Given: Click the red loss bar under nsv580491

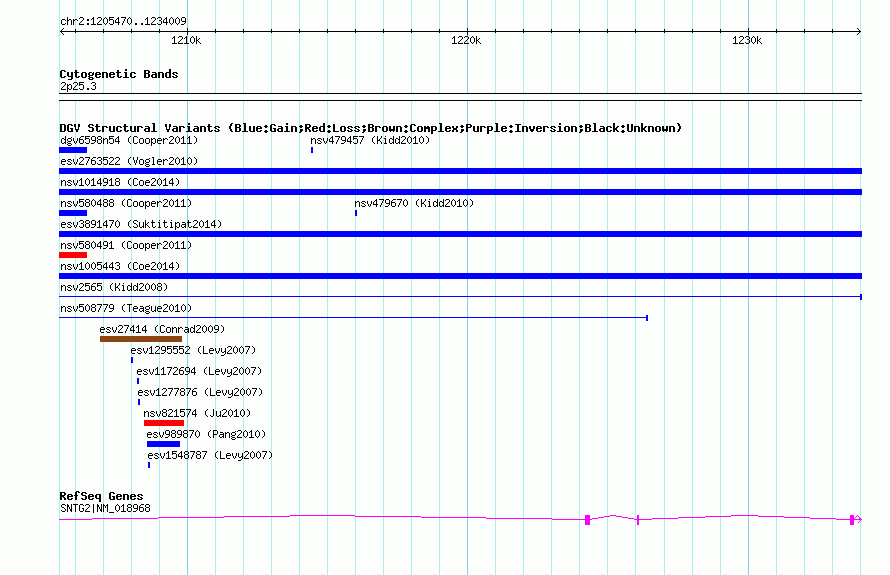Looking at the screenshot, I should 73,255.
